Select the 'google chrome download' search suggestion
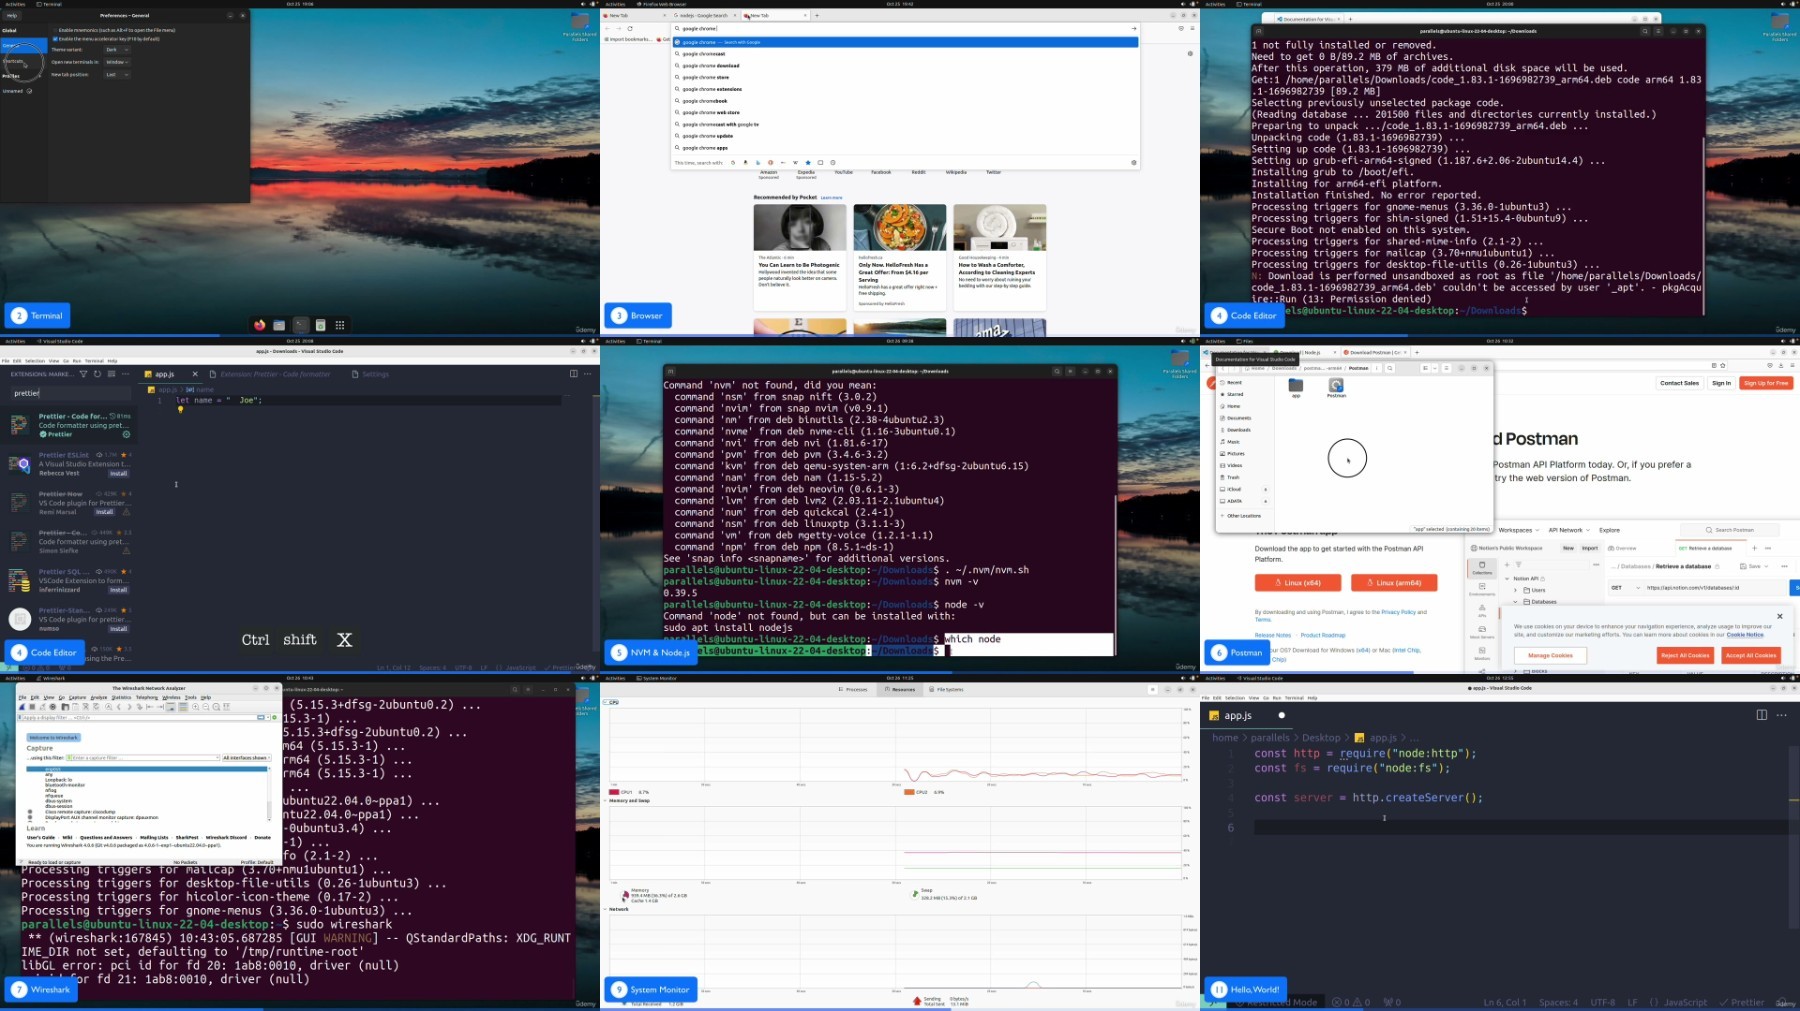Viewport: 1800px width, 1011px height. point(711,66)
